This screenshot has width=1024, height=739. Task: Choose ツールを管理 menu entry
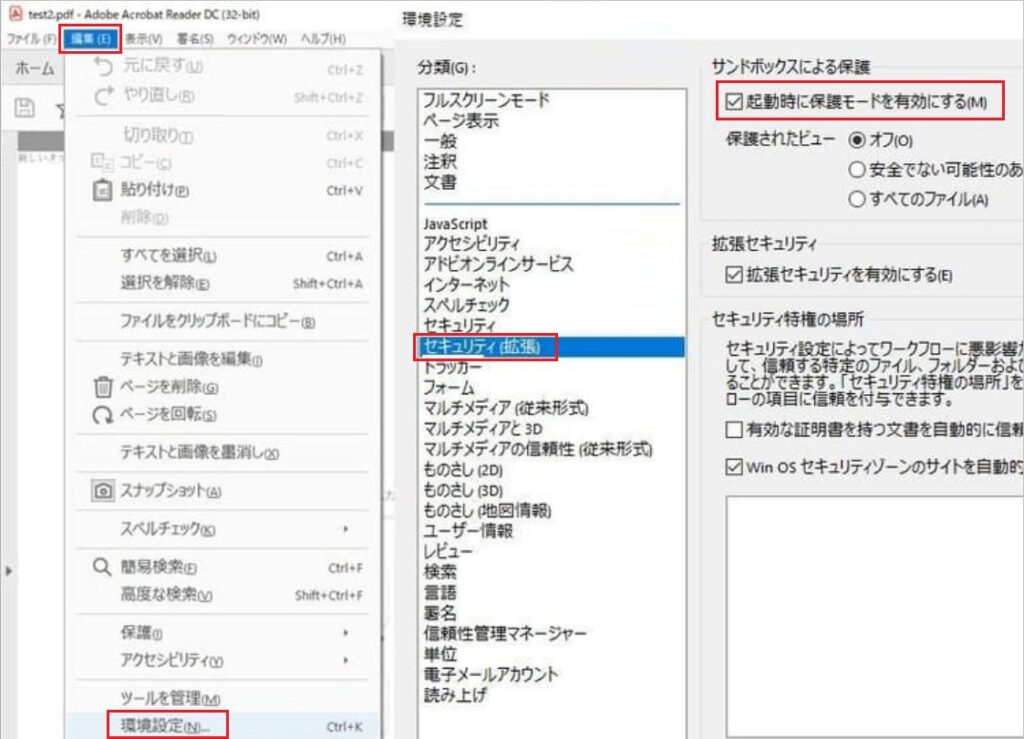[x=222, y=699]
